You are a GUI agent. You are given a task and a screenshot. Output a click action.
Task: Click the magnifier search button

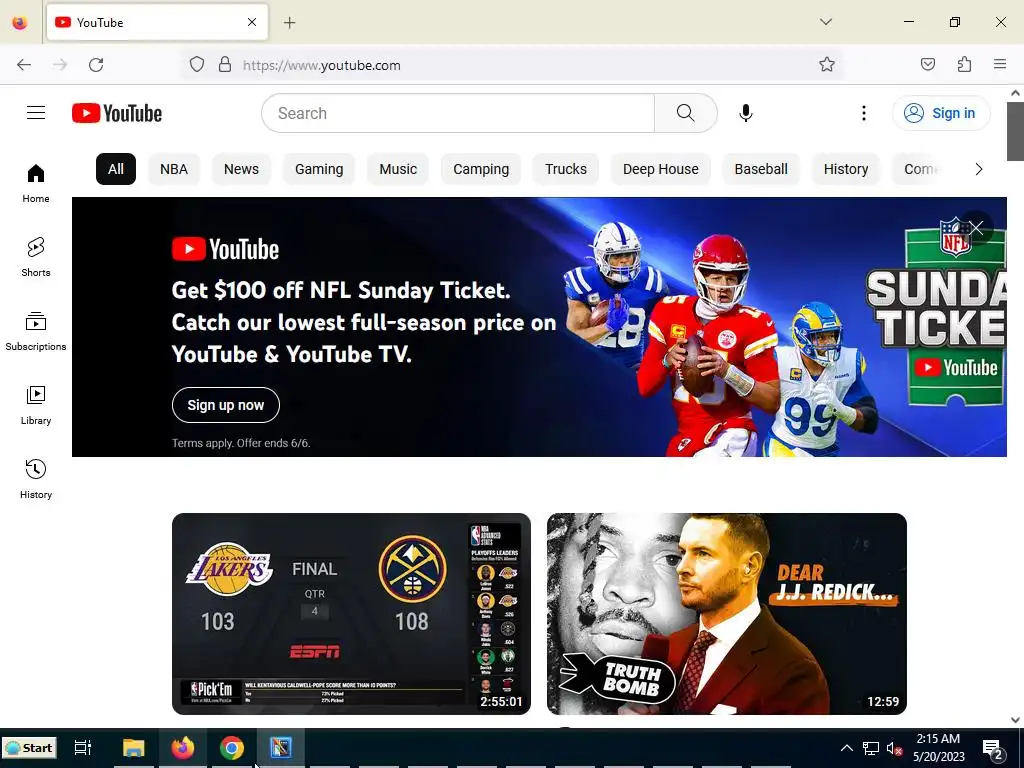(x=686, y=113)
